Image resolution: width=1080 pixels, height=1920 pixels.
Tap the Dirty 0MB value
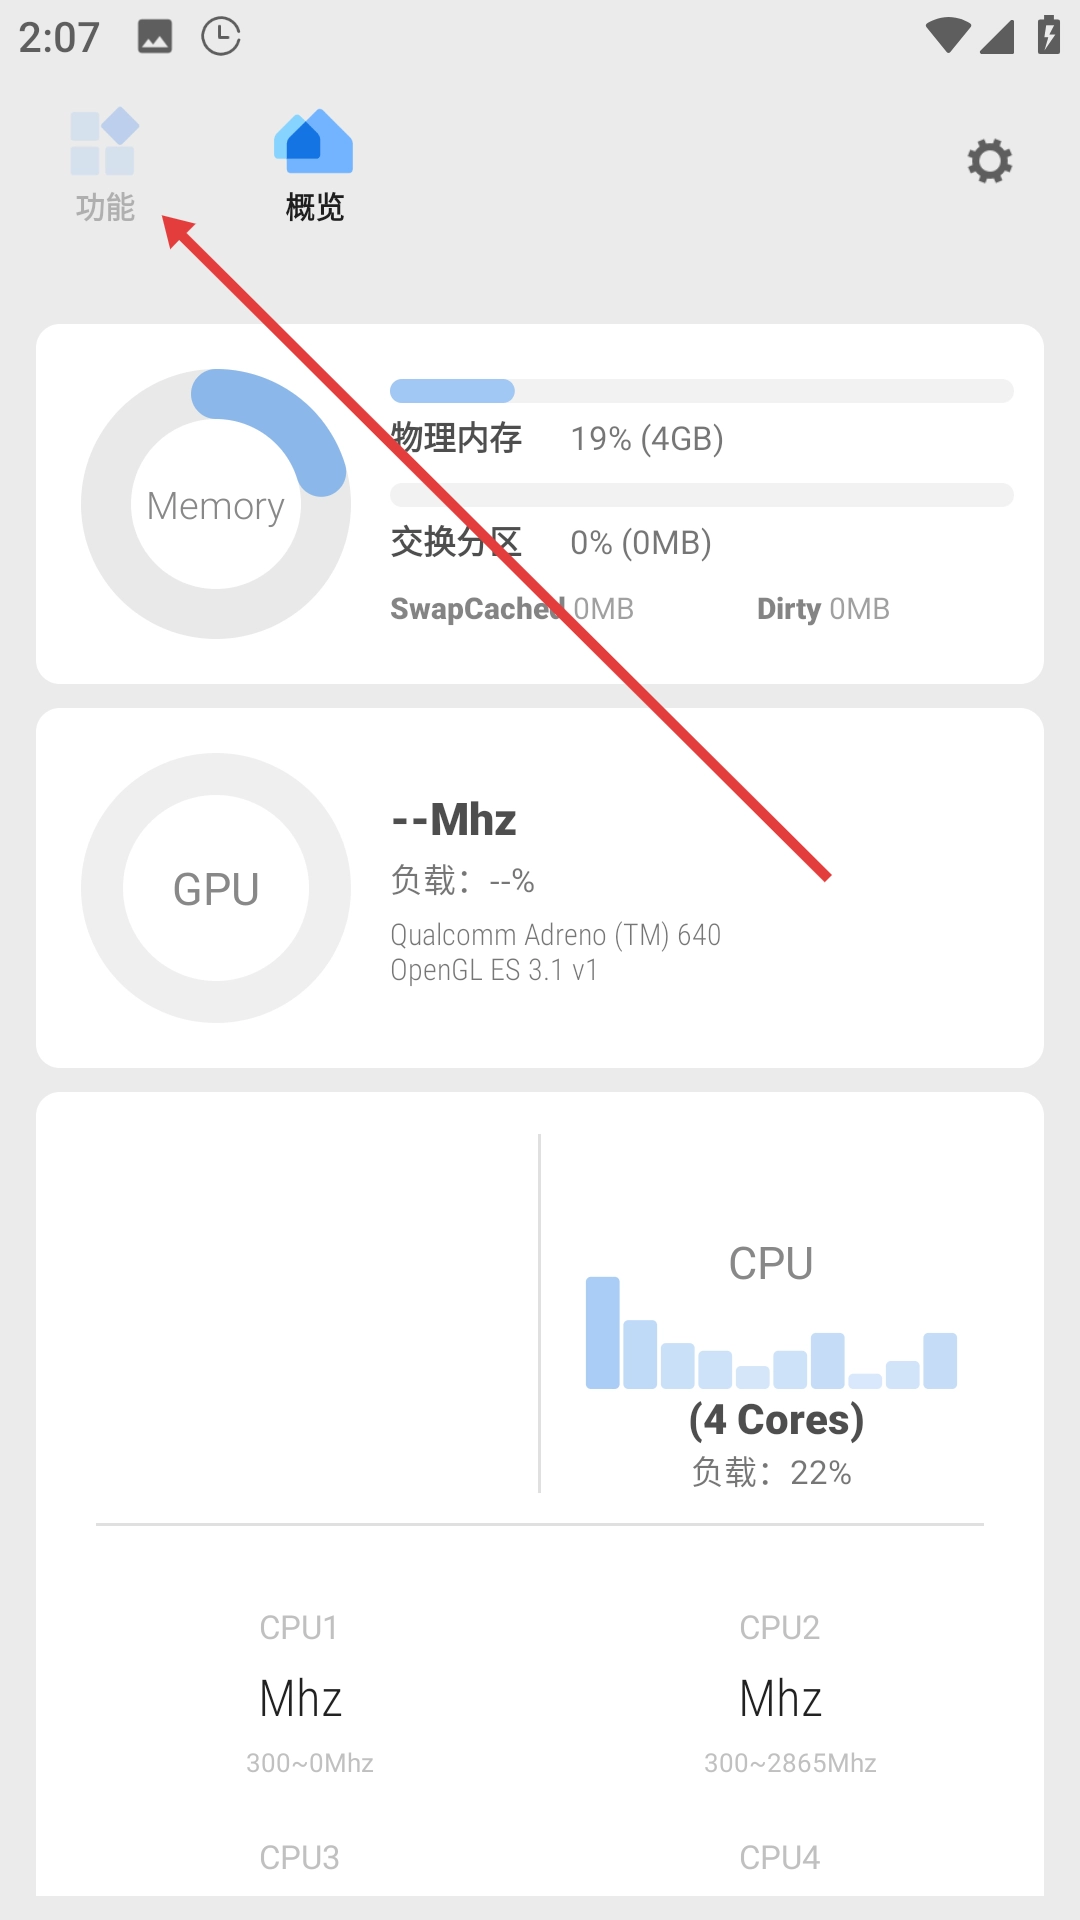[823, 609]
